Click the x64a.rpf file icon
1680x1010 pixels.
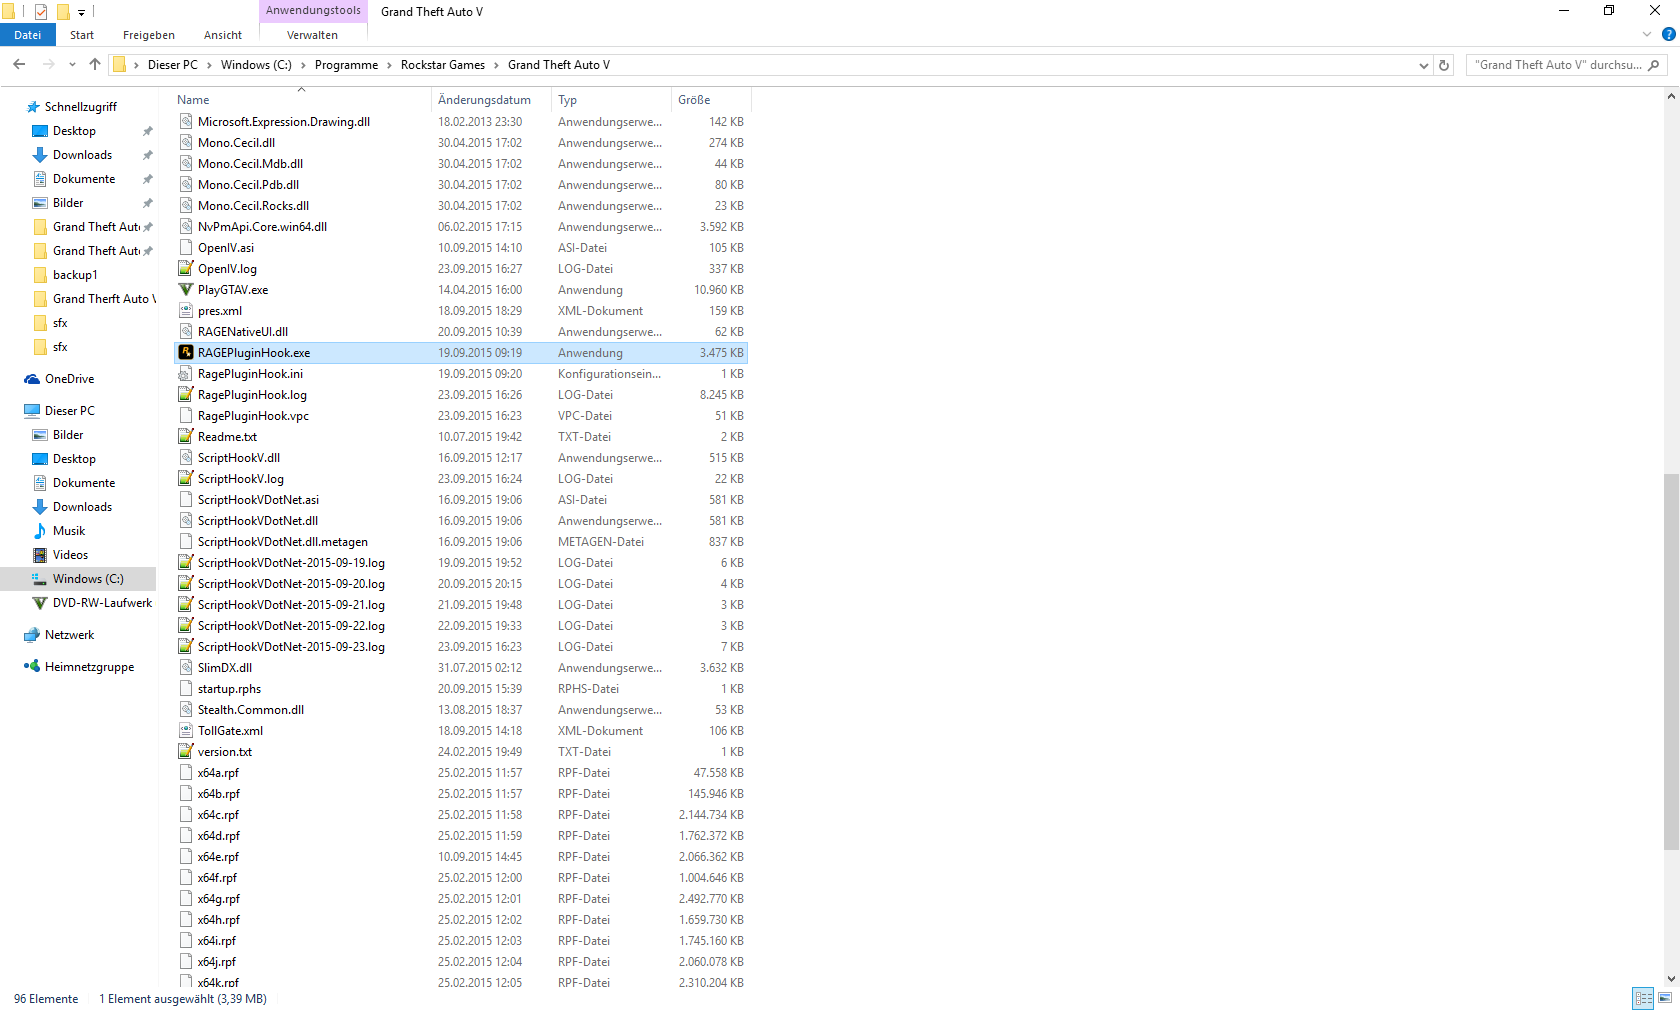[x=185, y=773]
